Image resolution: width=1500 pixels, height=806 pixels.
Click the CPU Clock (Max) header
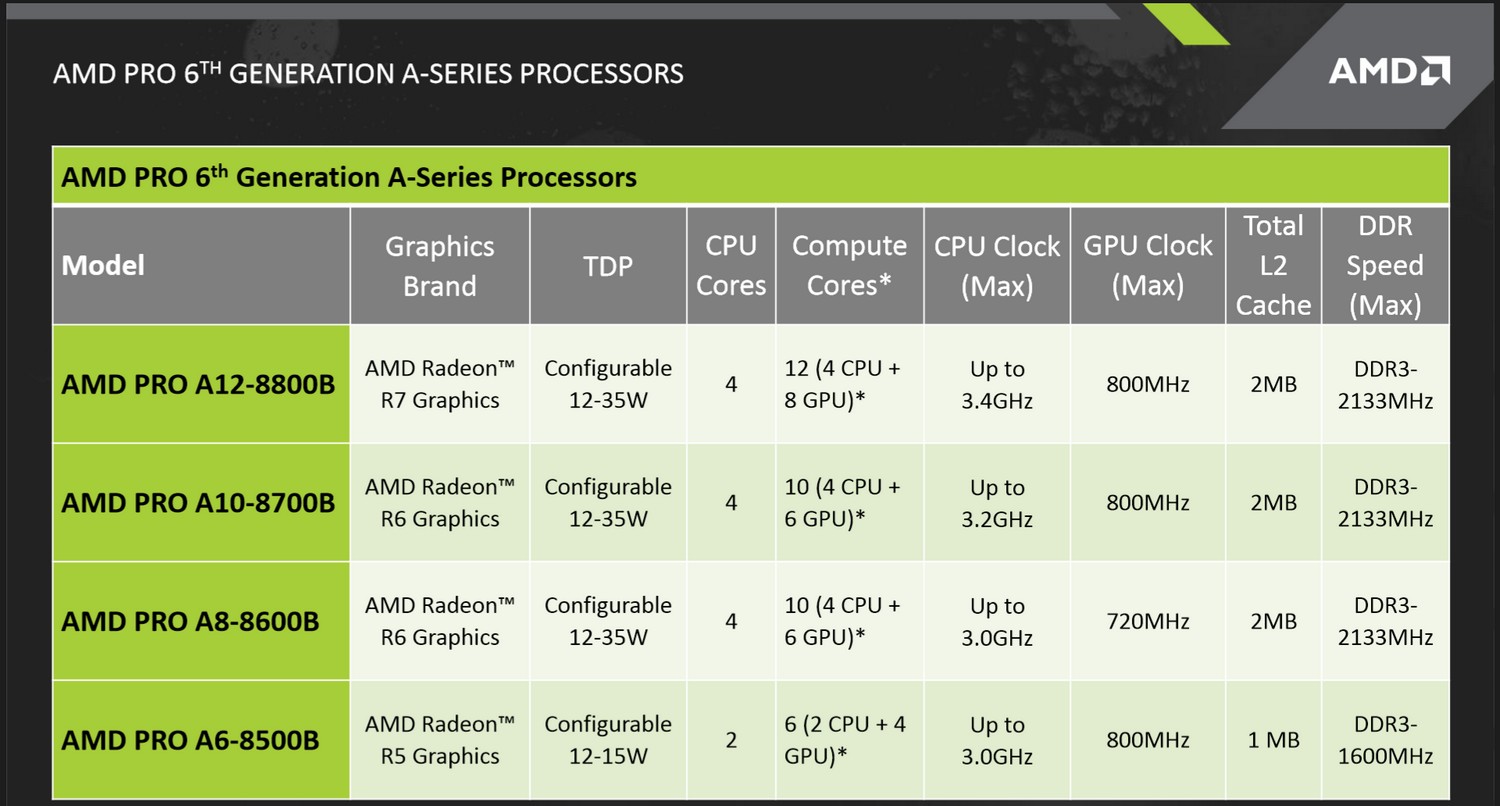pos(997,265)
